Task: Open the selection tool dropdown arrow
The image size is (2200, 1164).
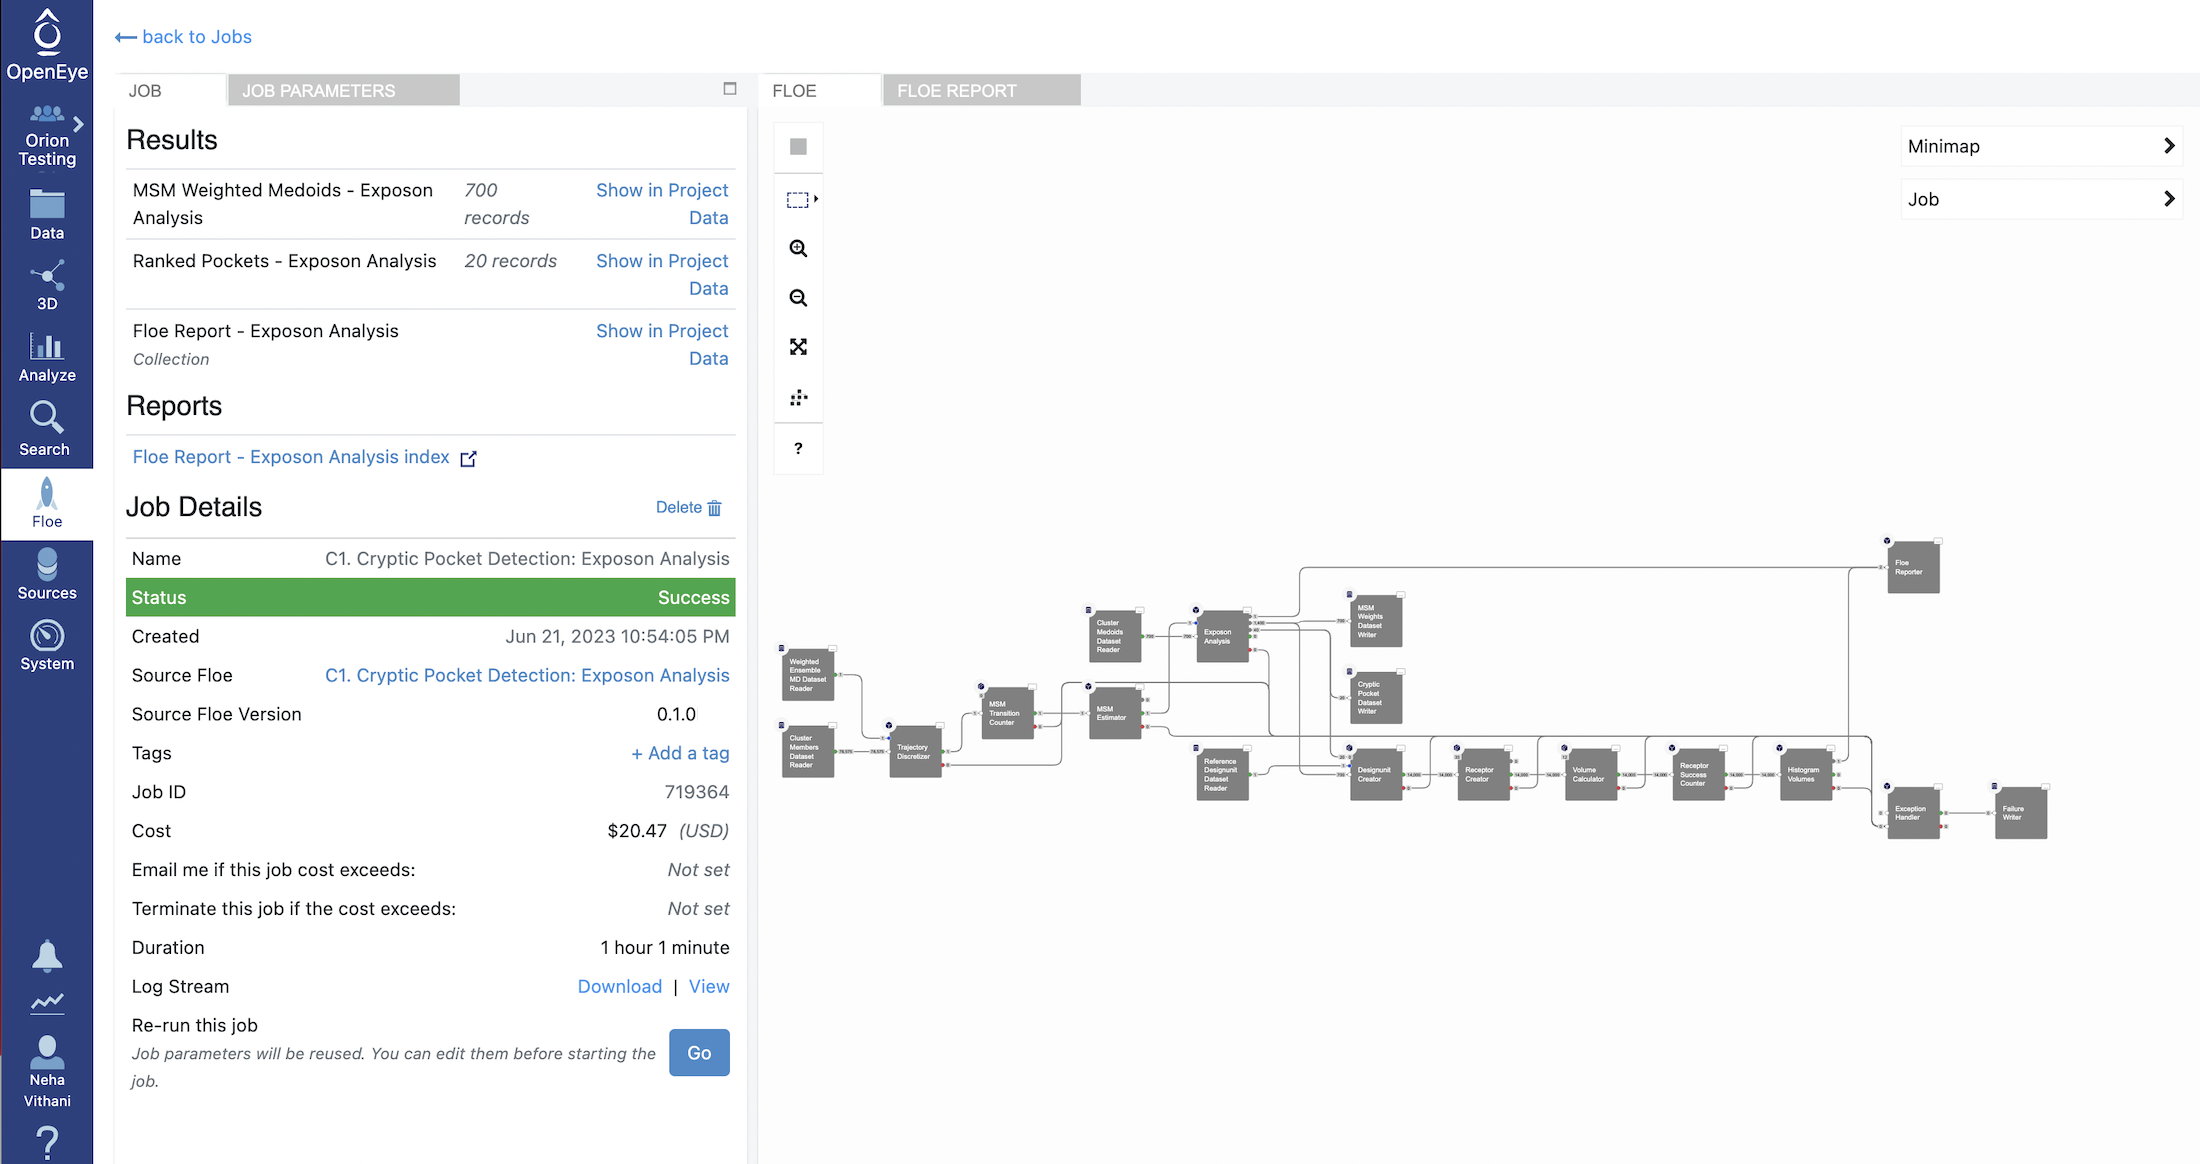Action: [816, 199]
